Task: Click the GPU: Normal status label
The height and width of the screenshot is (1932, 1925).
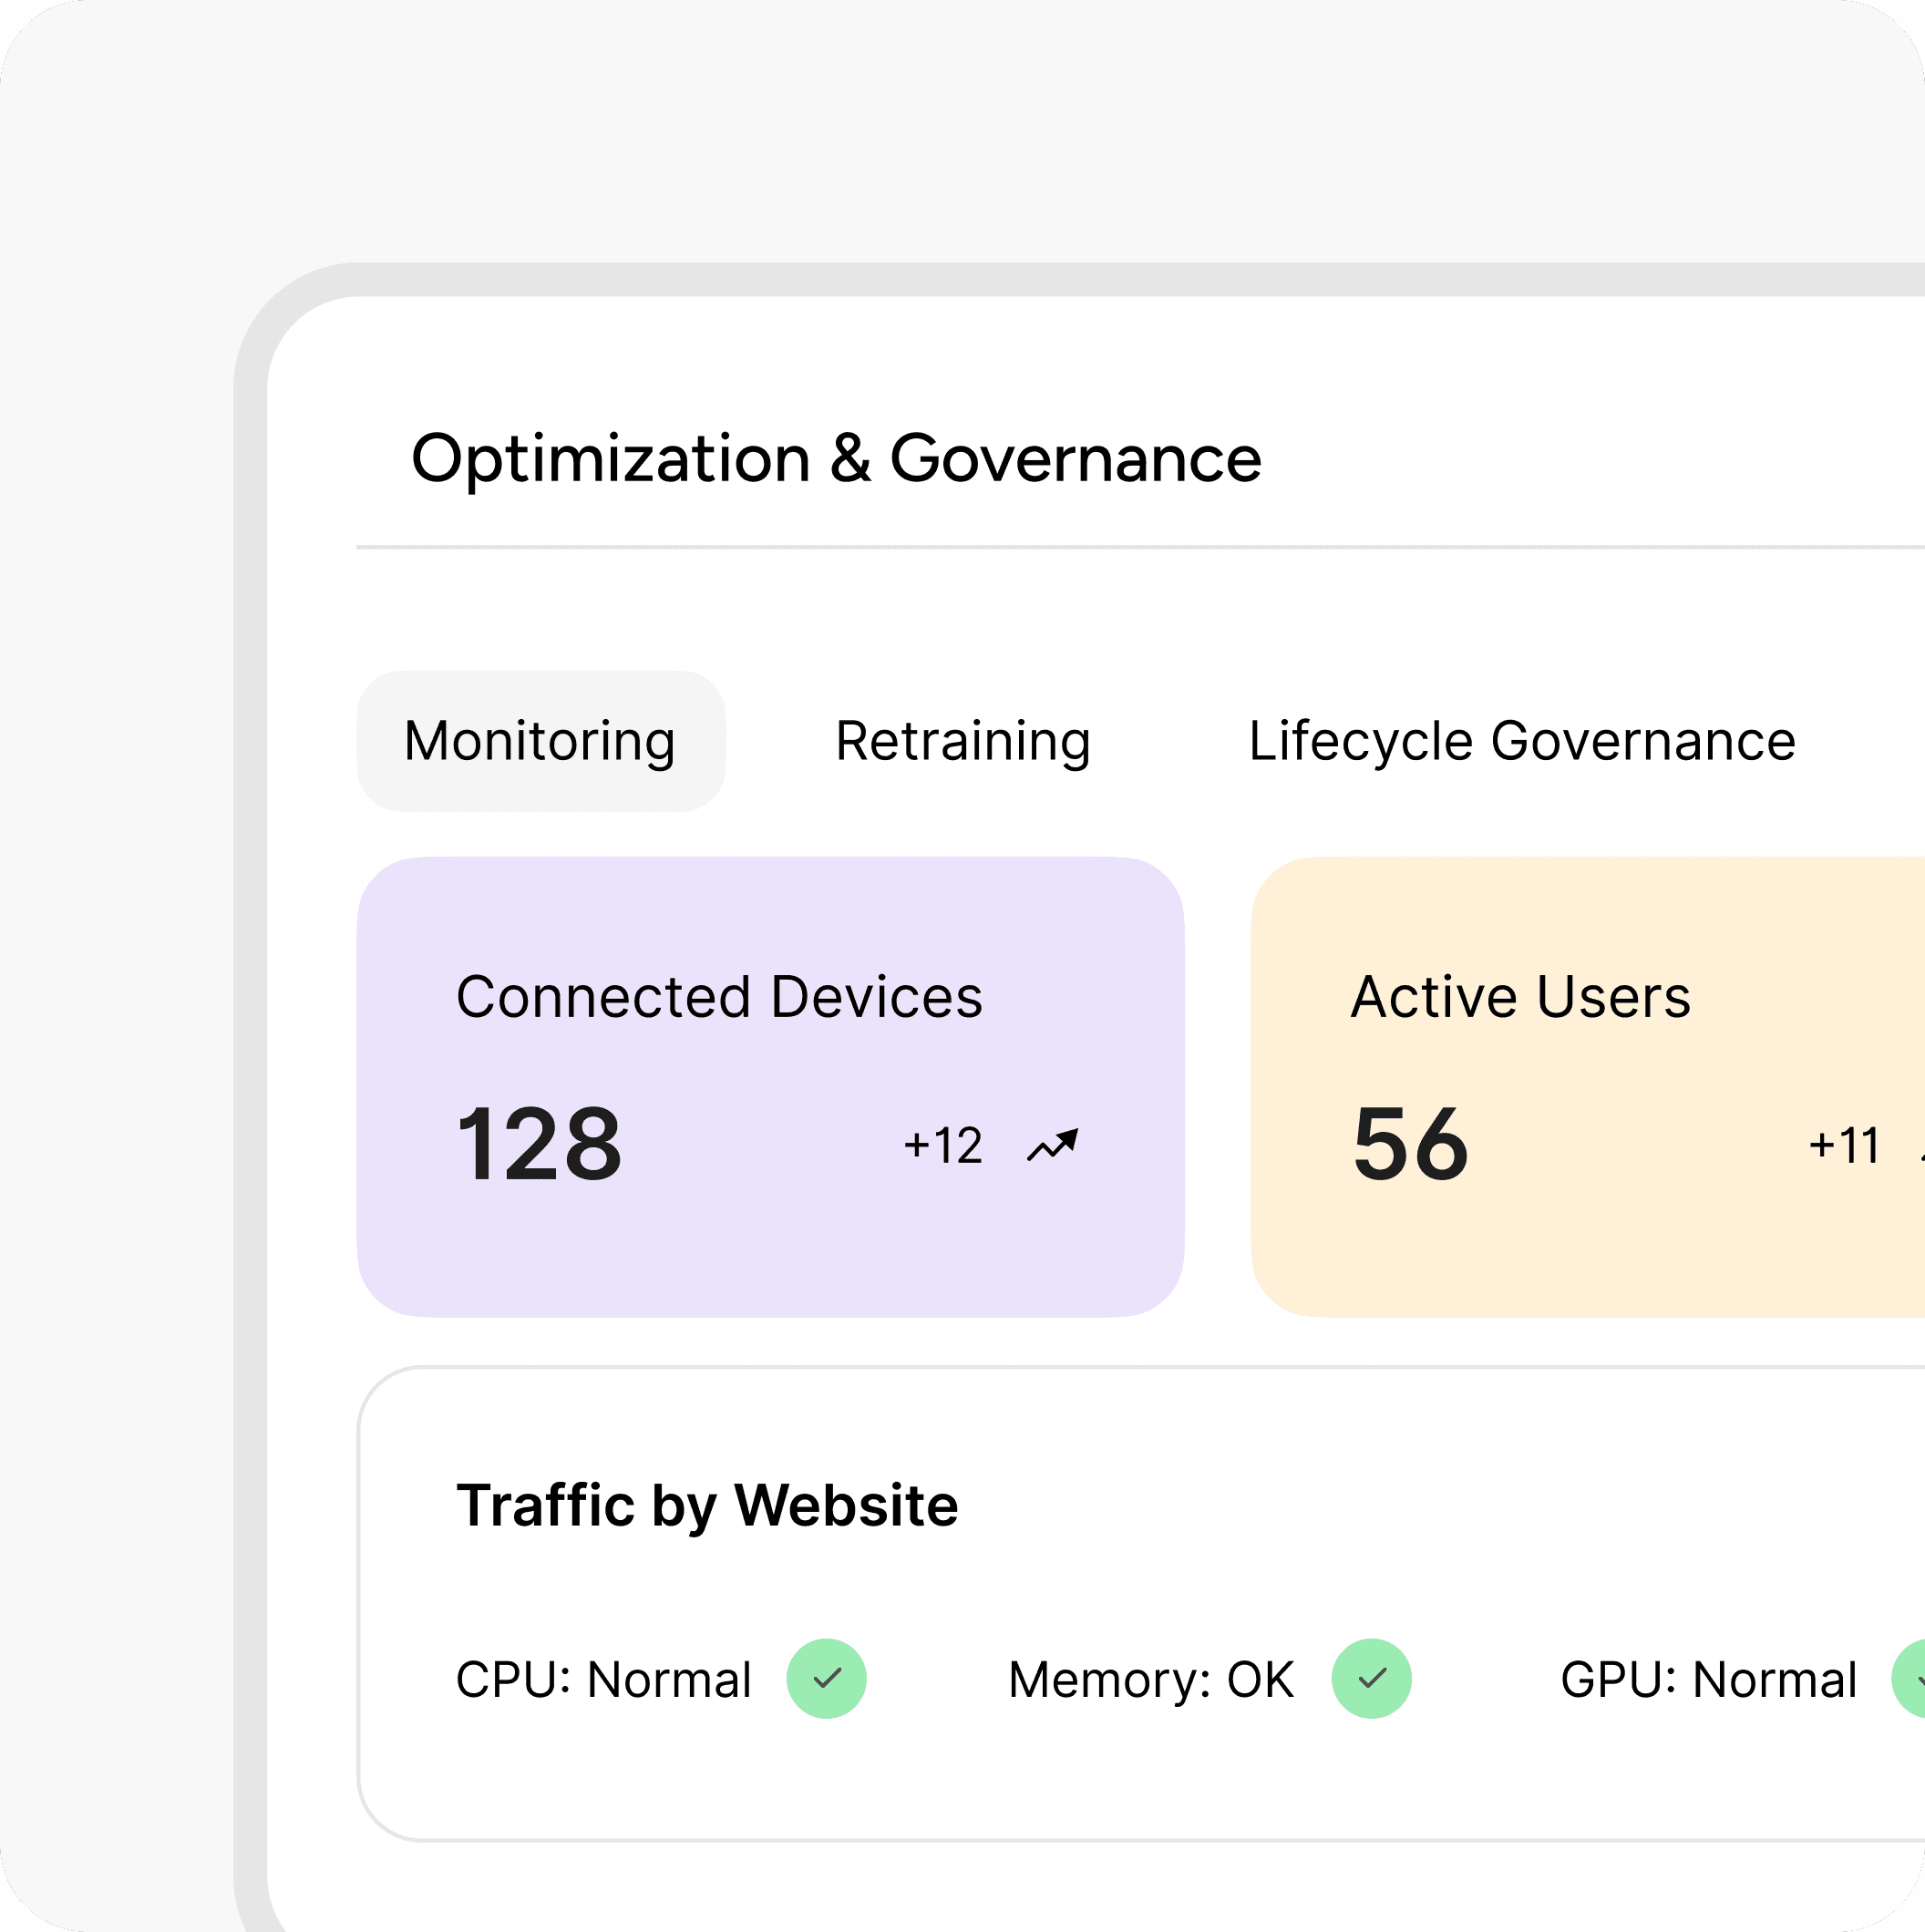Action: pyautogui.click(x=1710, y=1680)
